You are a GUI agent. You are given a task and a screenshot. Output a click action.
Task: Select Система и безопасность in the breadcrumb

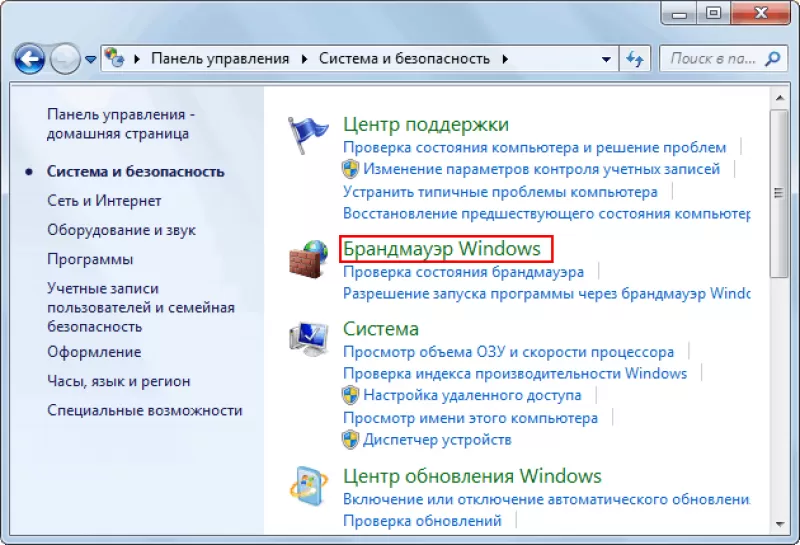(x=404, y=59)
